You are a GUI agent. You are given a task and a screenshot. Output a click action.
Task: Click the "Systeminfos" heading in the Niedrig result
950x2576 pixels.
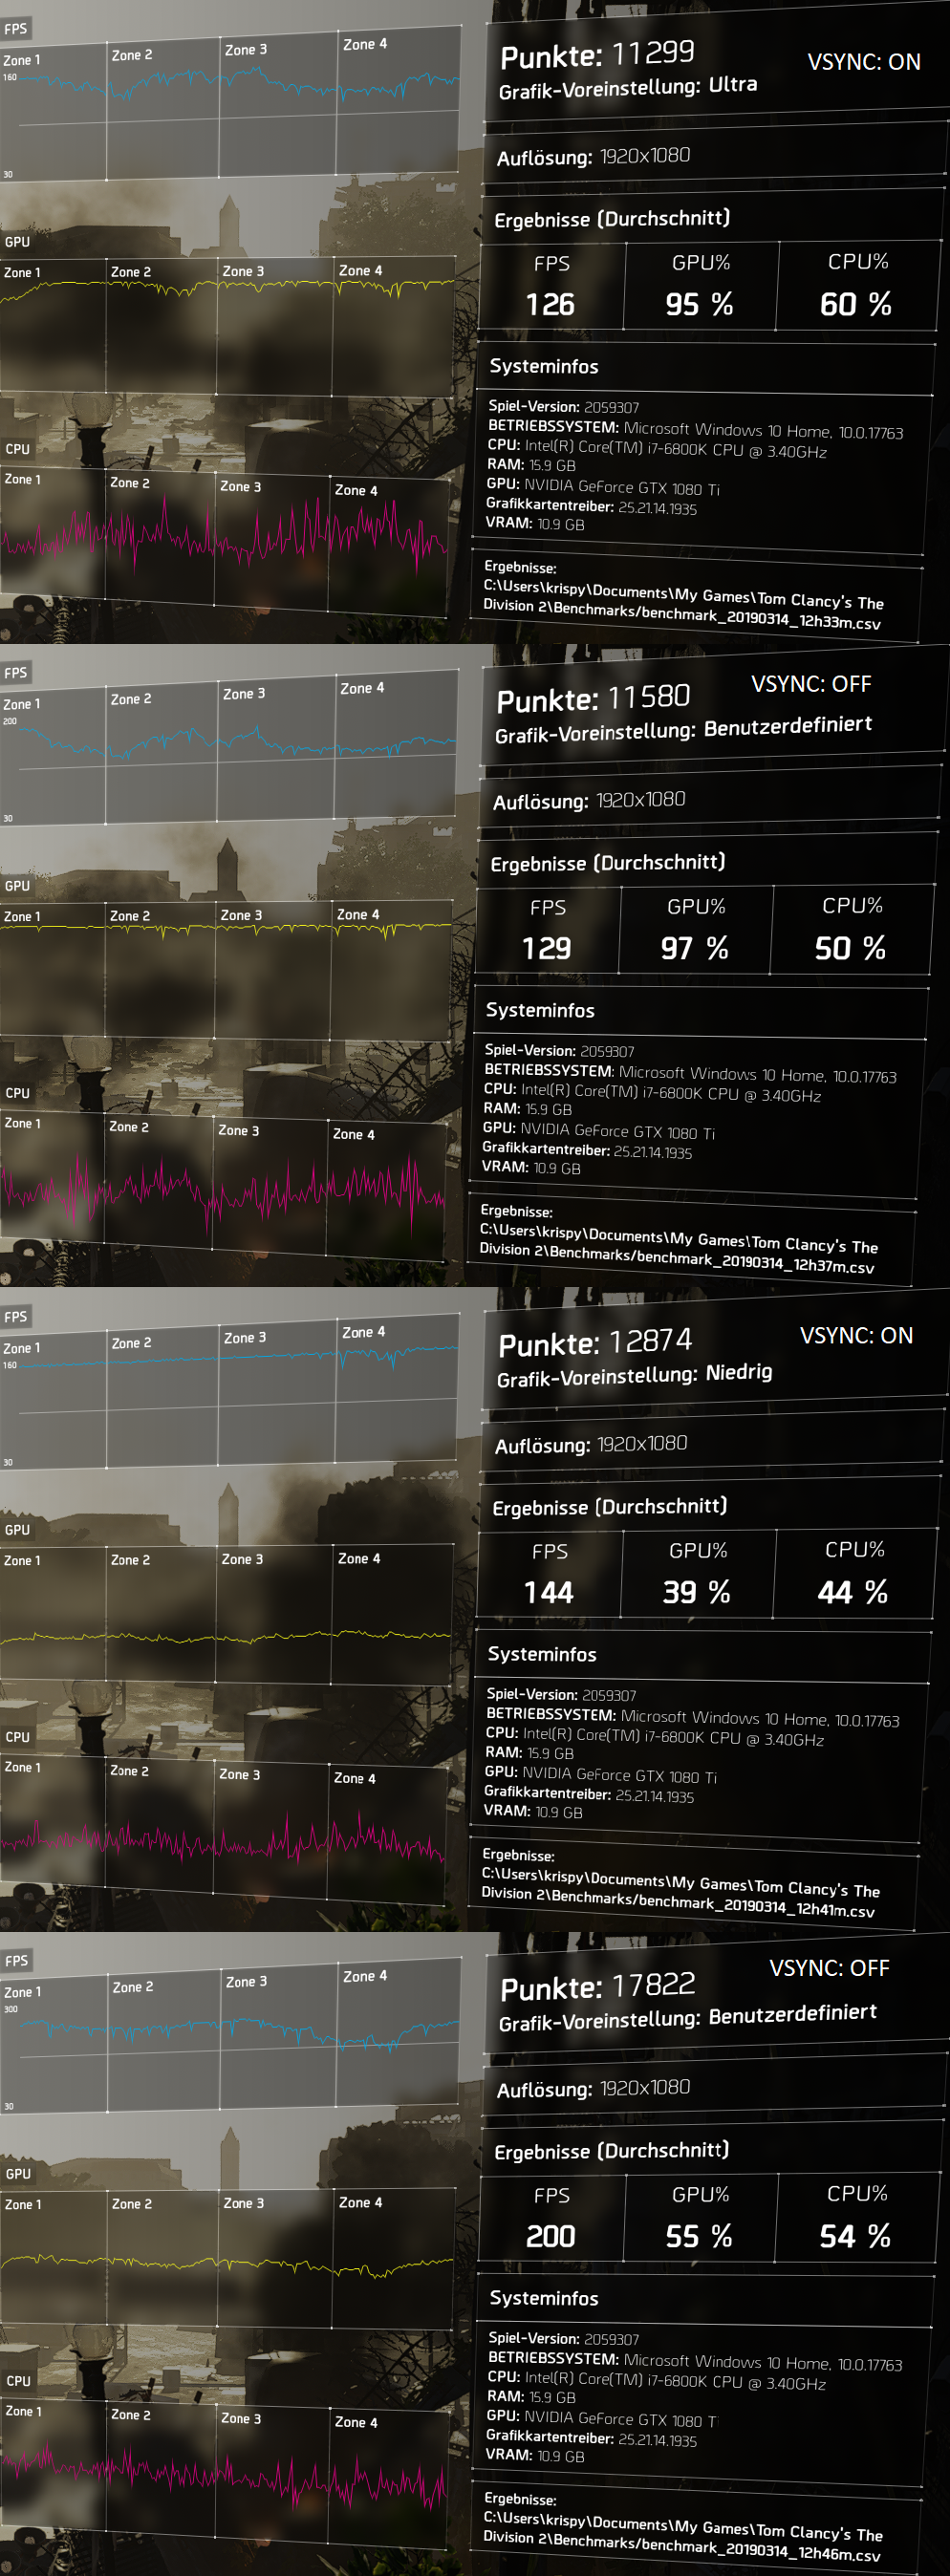click(542, 1655)
